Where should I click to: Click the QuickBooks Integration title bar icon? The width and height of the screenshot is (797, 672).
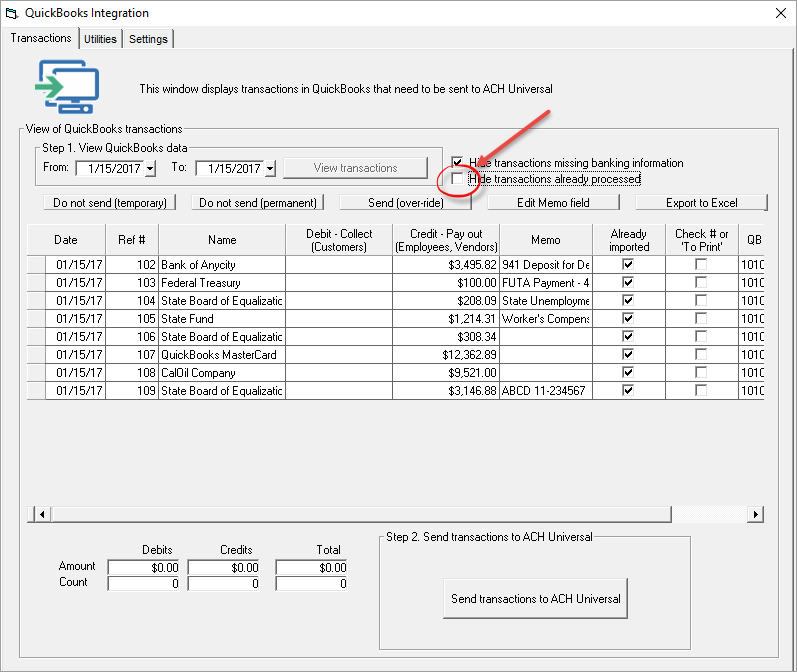tap(12, 13)
